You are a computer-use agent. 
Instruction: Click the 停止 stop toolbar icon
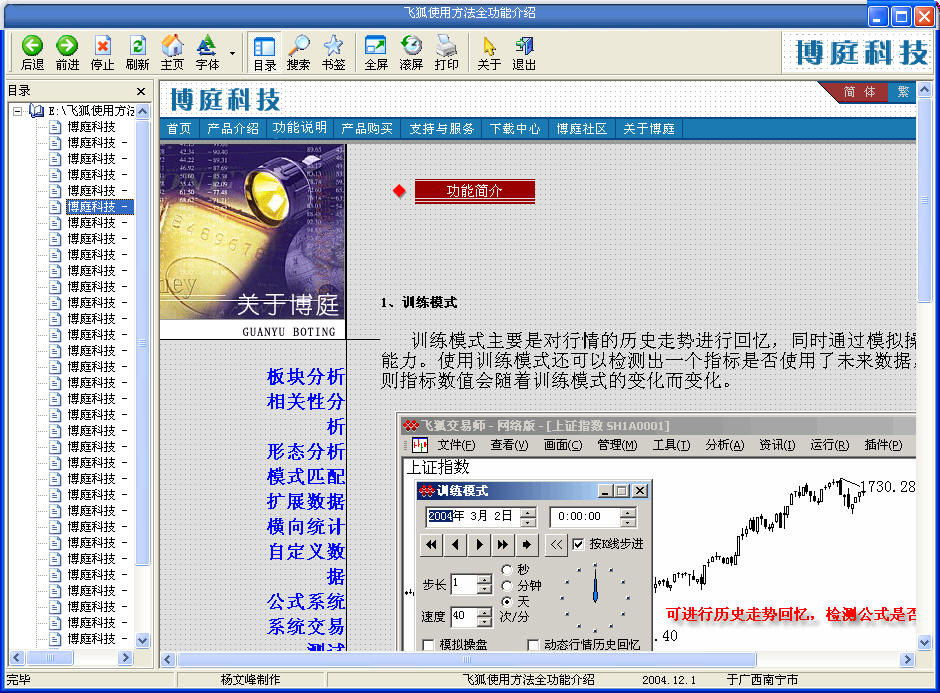tap(103, 52)
